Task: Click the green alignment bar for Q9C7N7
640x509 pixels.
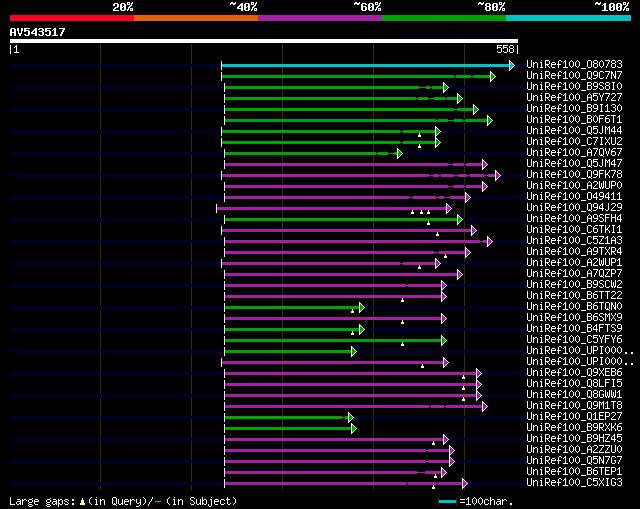Action: 356,76
